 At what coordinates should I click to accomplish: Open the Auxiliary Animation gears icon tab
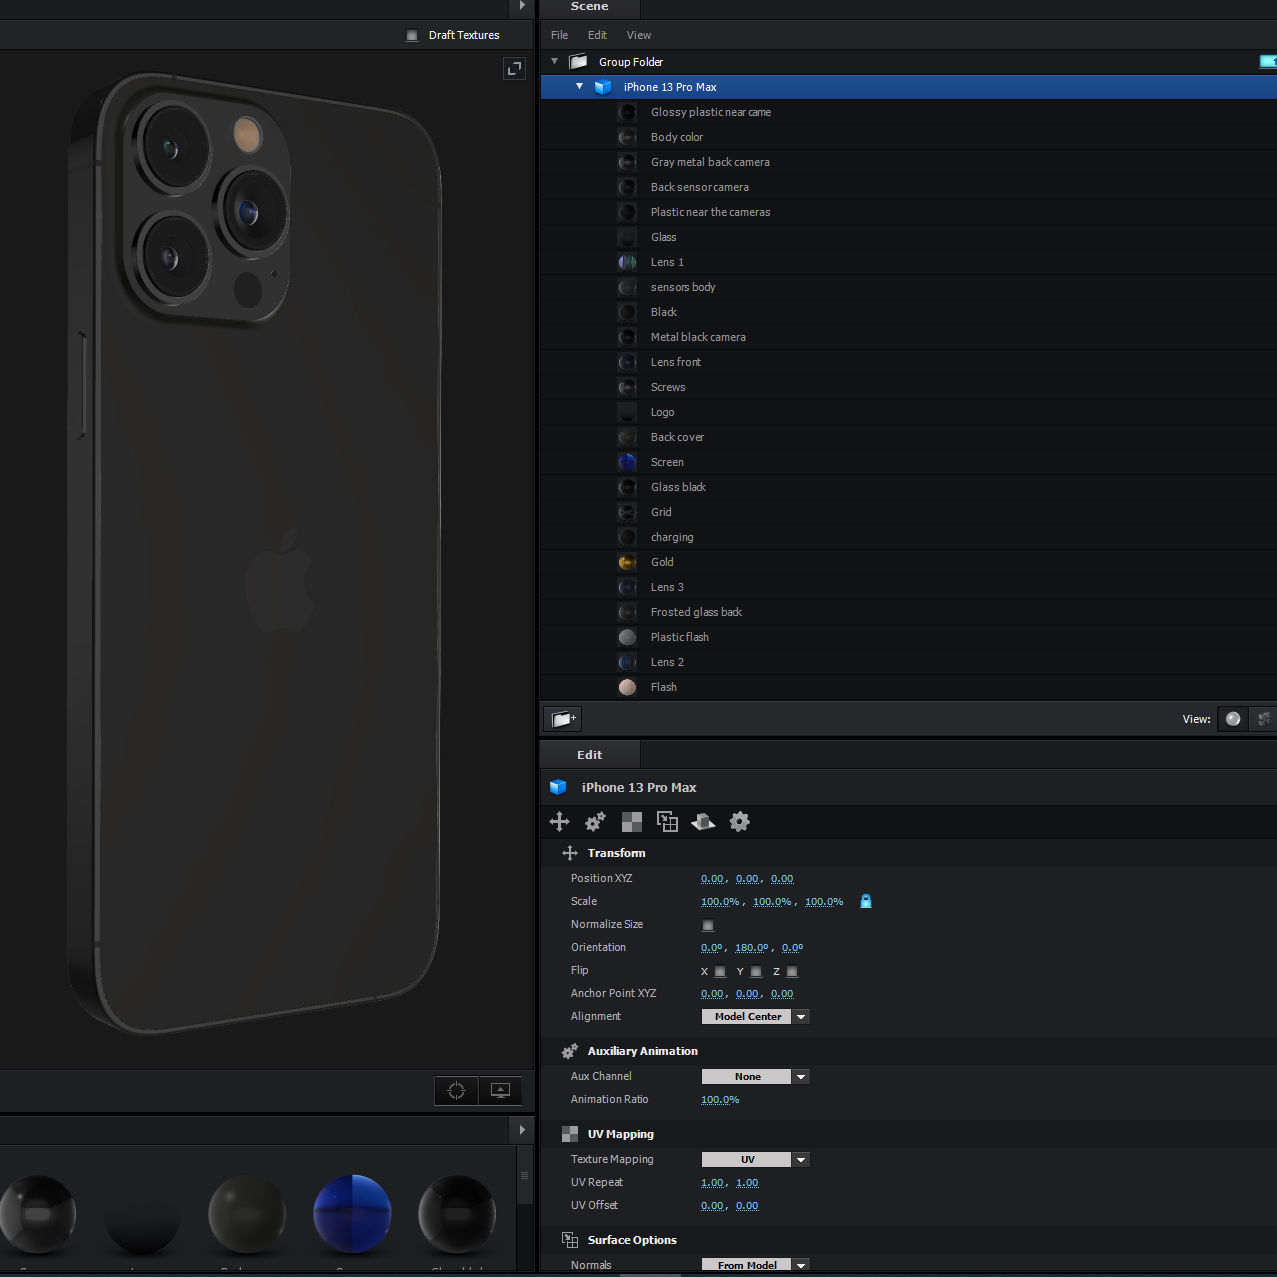coord(595,822)
